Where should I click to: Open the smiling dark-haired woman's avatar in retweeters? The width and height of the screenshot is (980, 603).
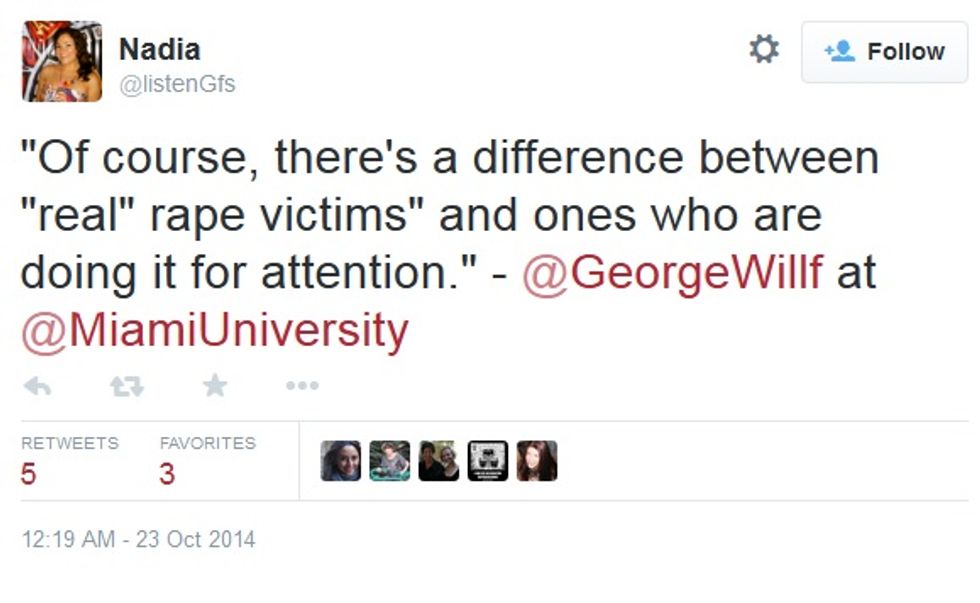[341, 461]
